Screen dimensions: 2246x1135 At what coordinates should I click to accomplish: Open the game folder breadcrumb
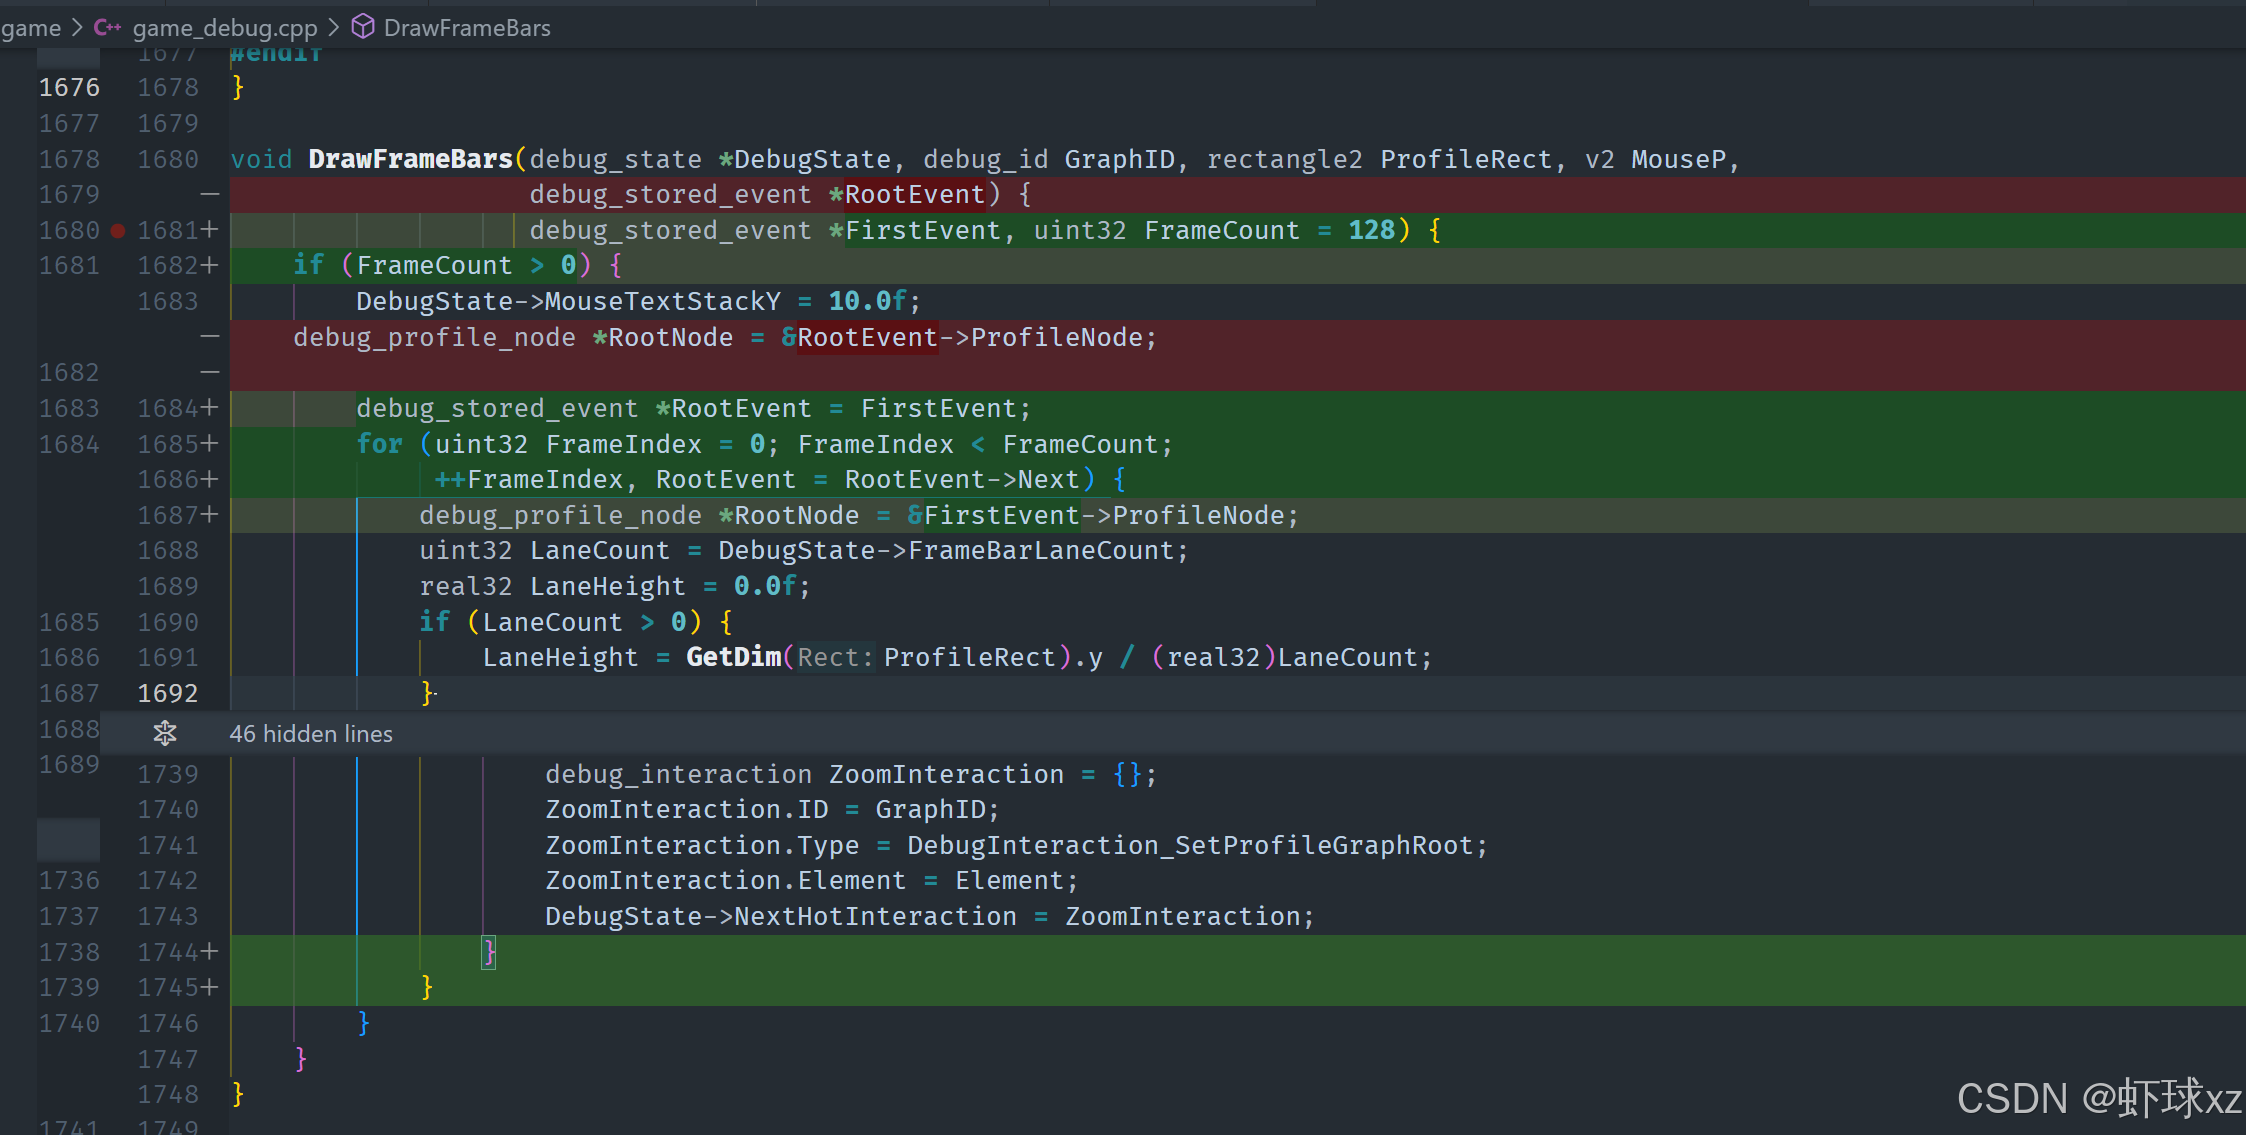tap(30, 28)
